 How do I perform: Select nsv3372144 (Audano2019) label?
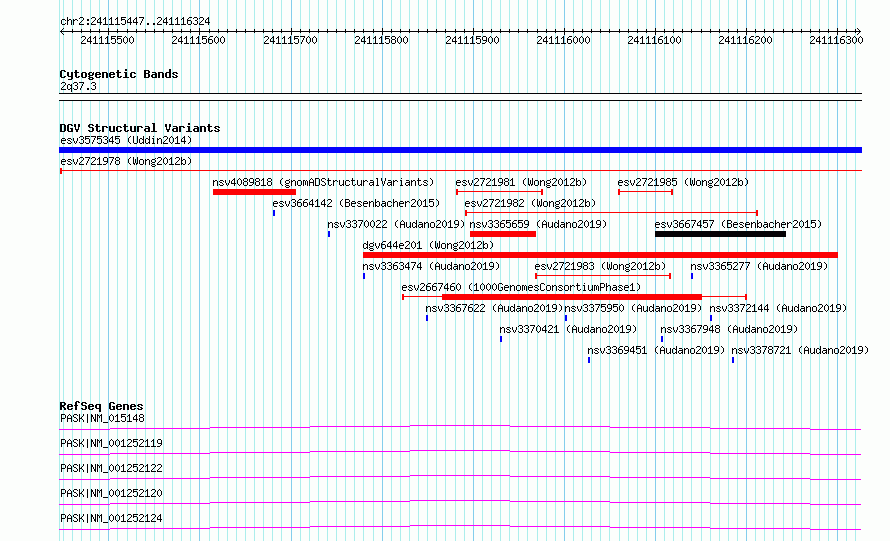coord(778,308)
